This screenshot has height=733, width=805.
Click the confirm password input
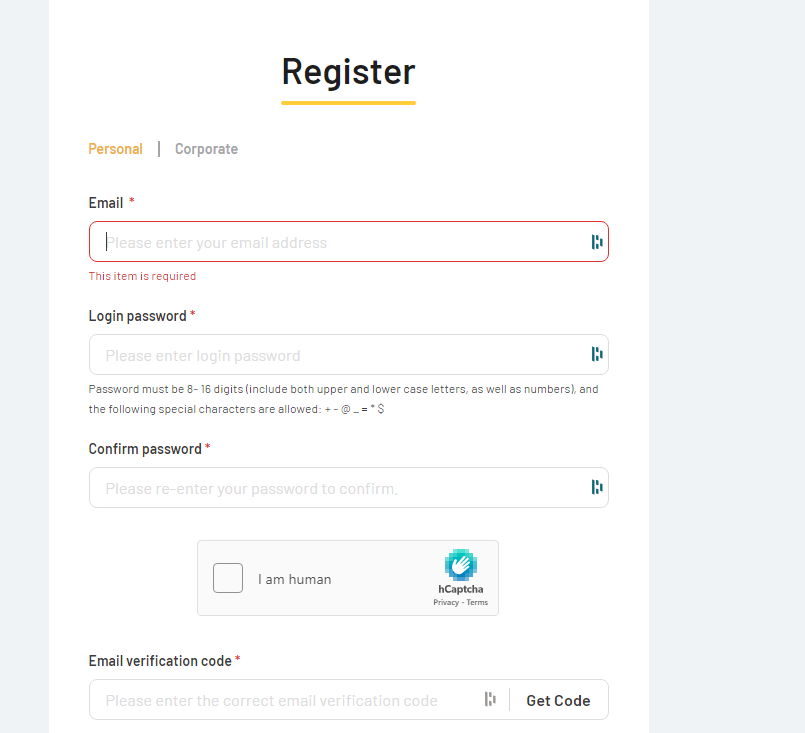point(300,487)
